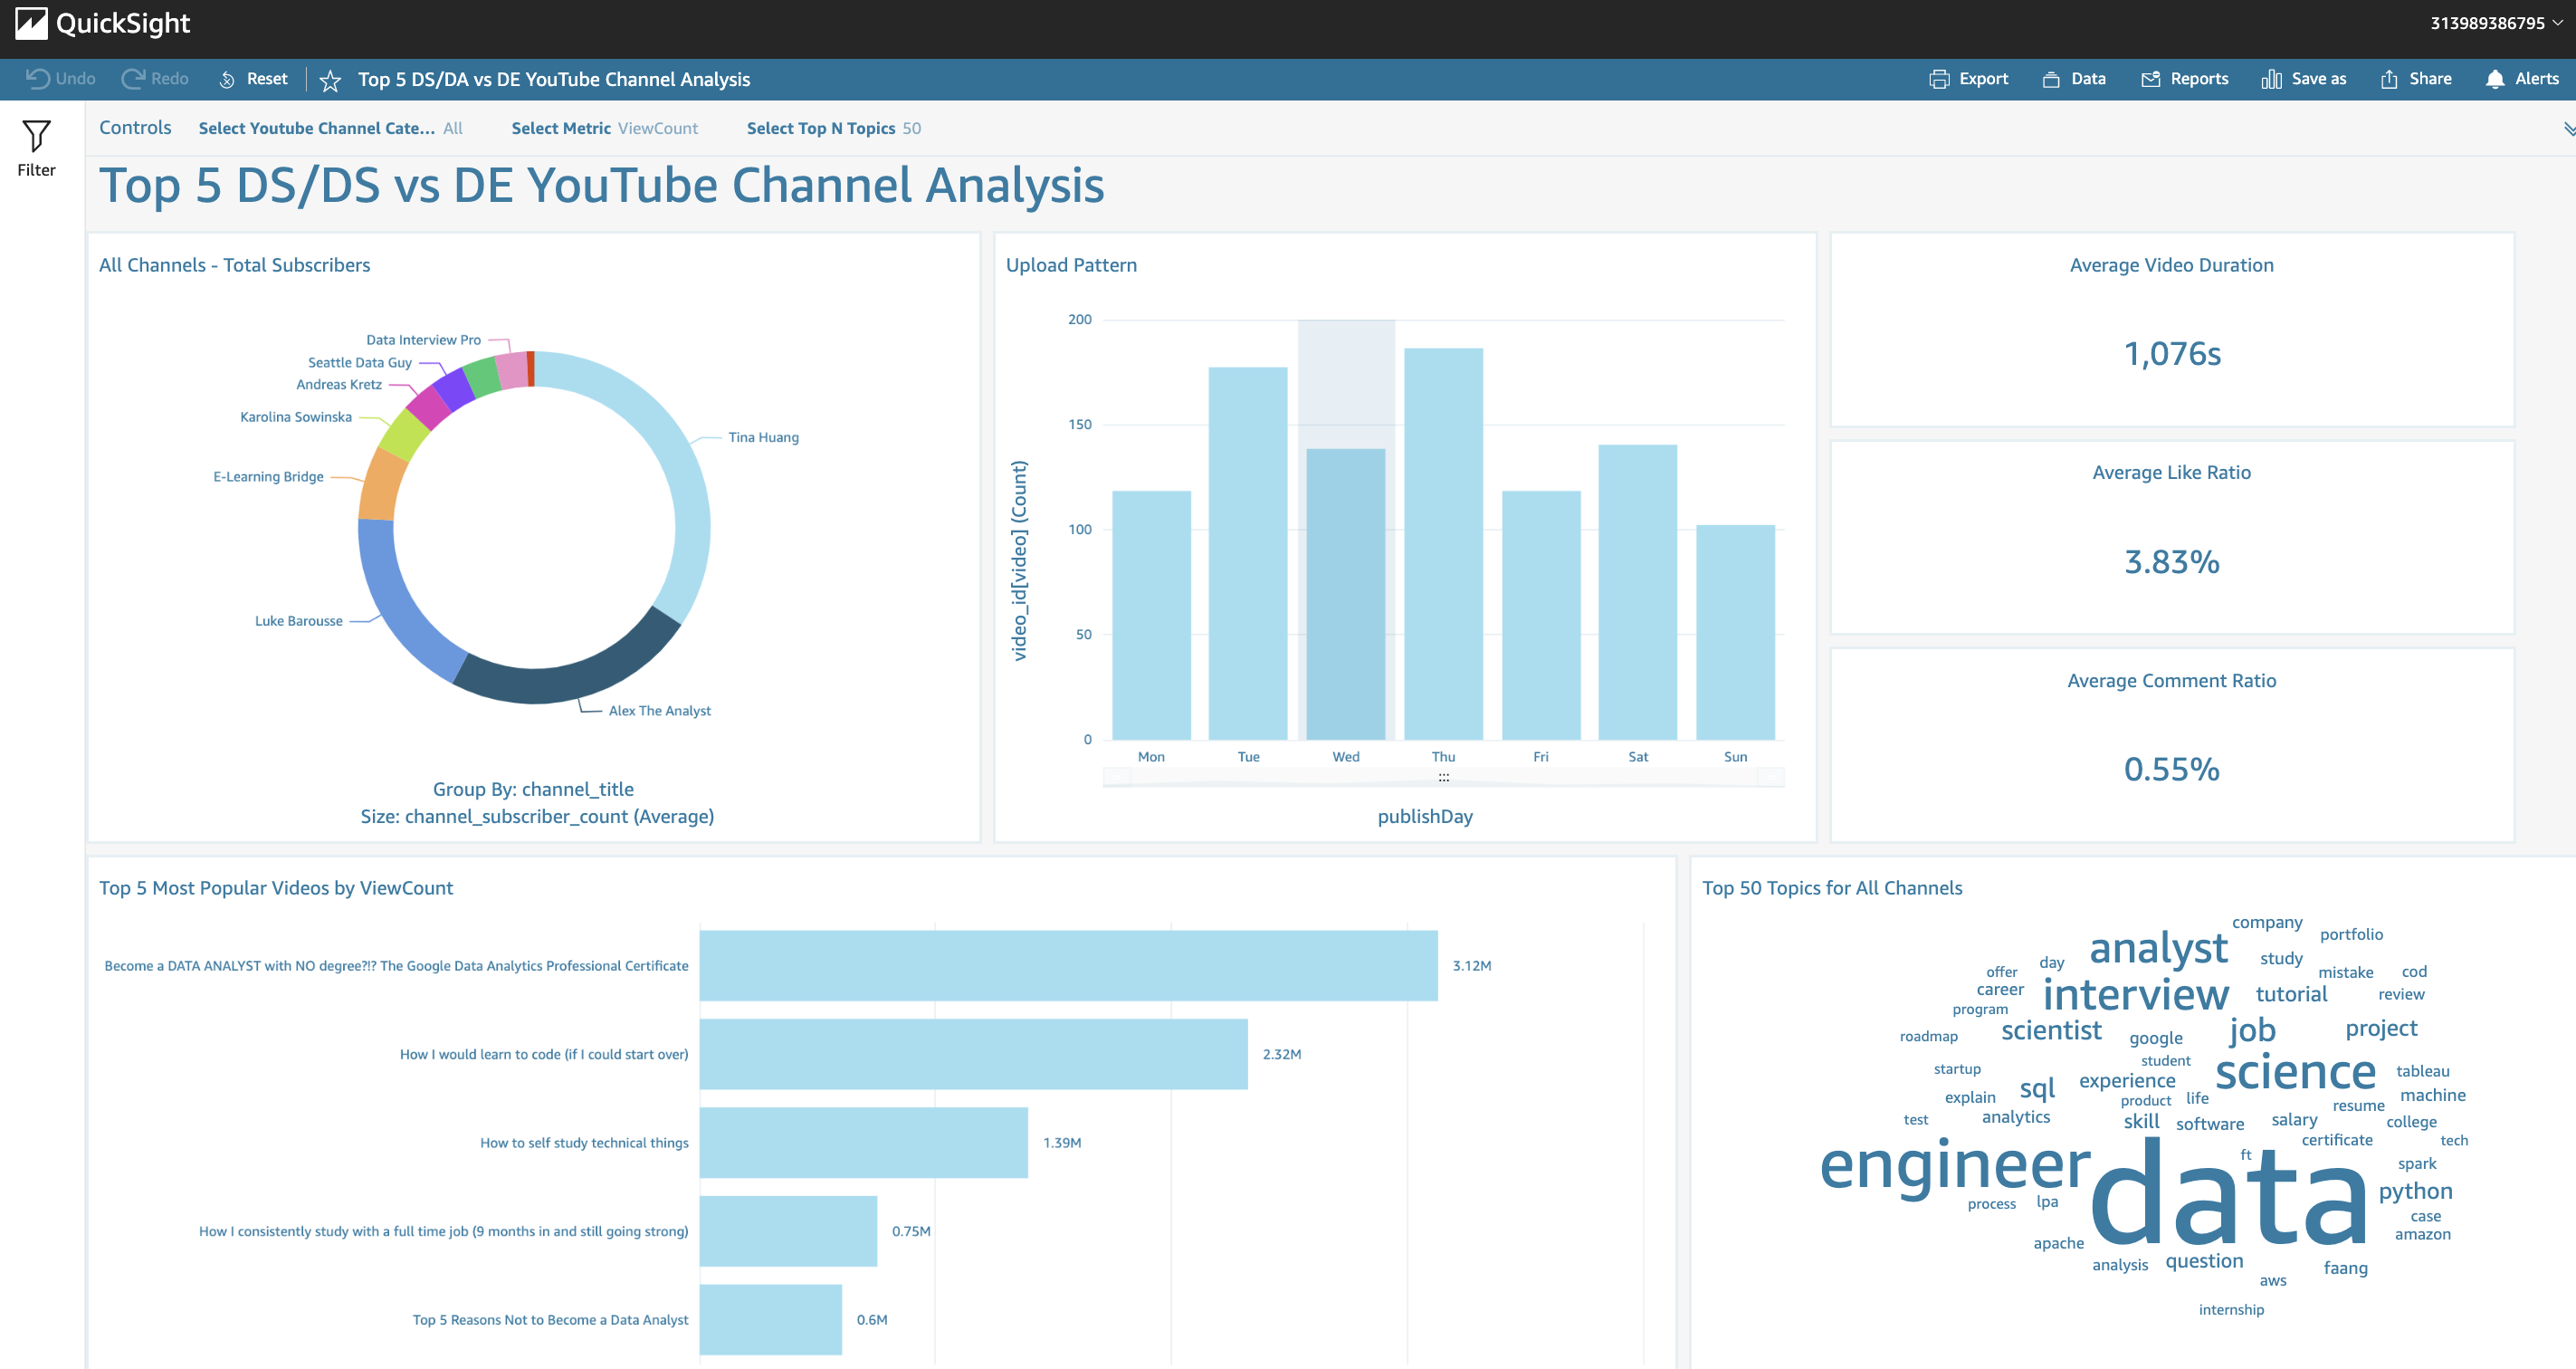Click the Controls menu label

pyautogui.click(x=135, y=128)
